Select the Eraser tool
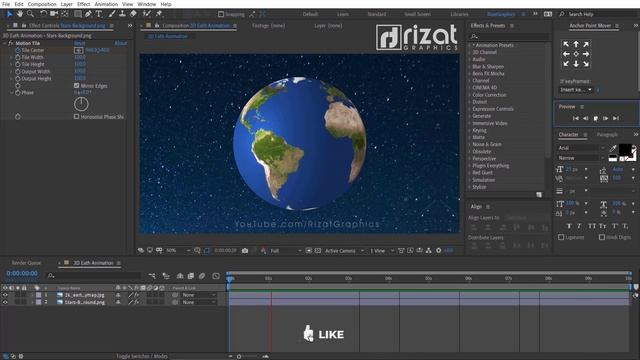640x360 pixels. point(133,14)
